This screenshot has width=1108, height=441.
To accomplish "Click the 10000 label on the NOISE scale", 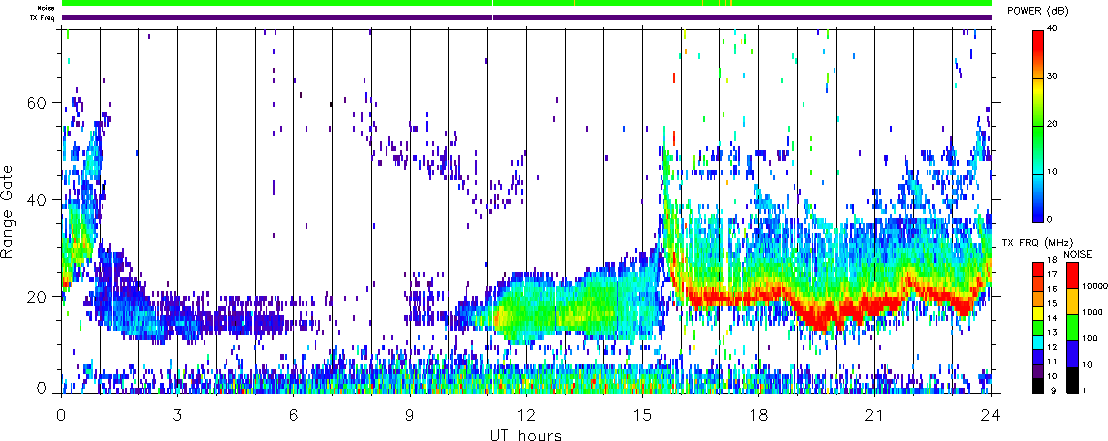I will pyautogui.click(x=1095, y=286).
